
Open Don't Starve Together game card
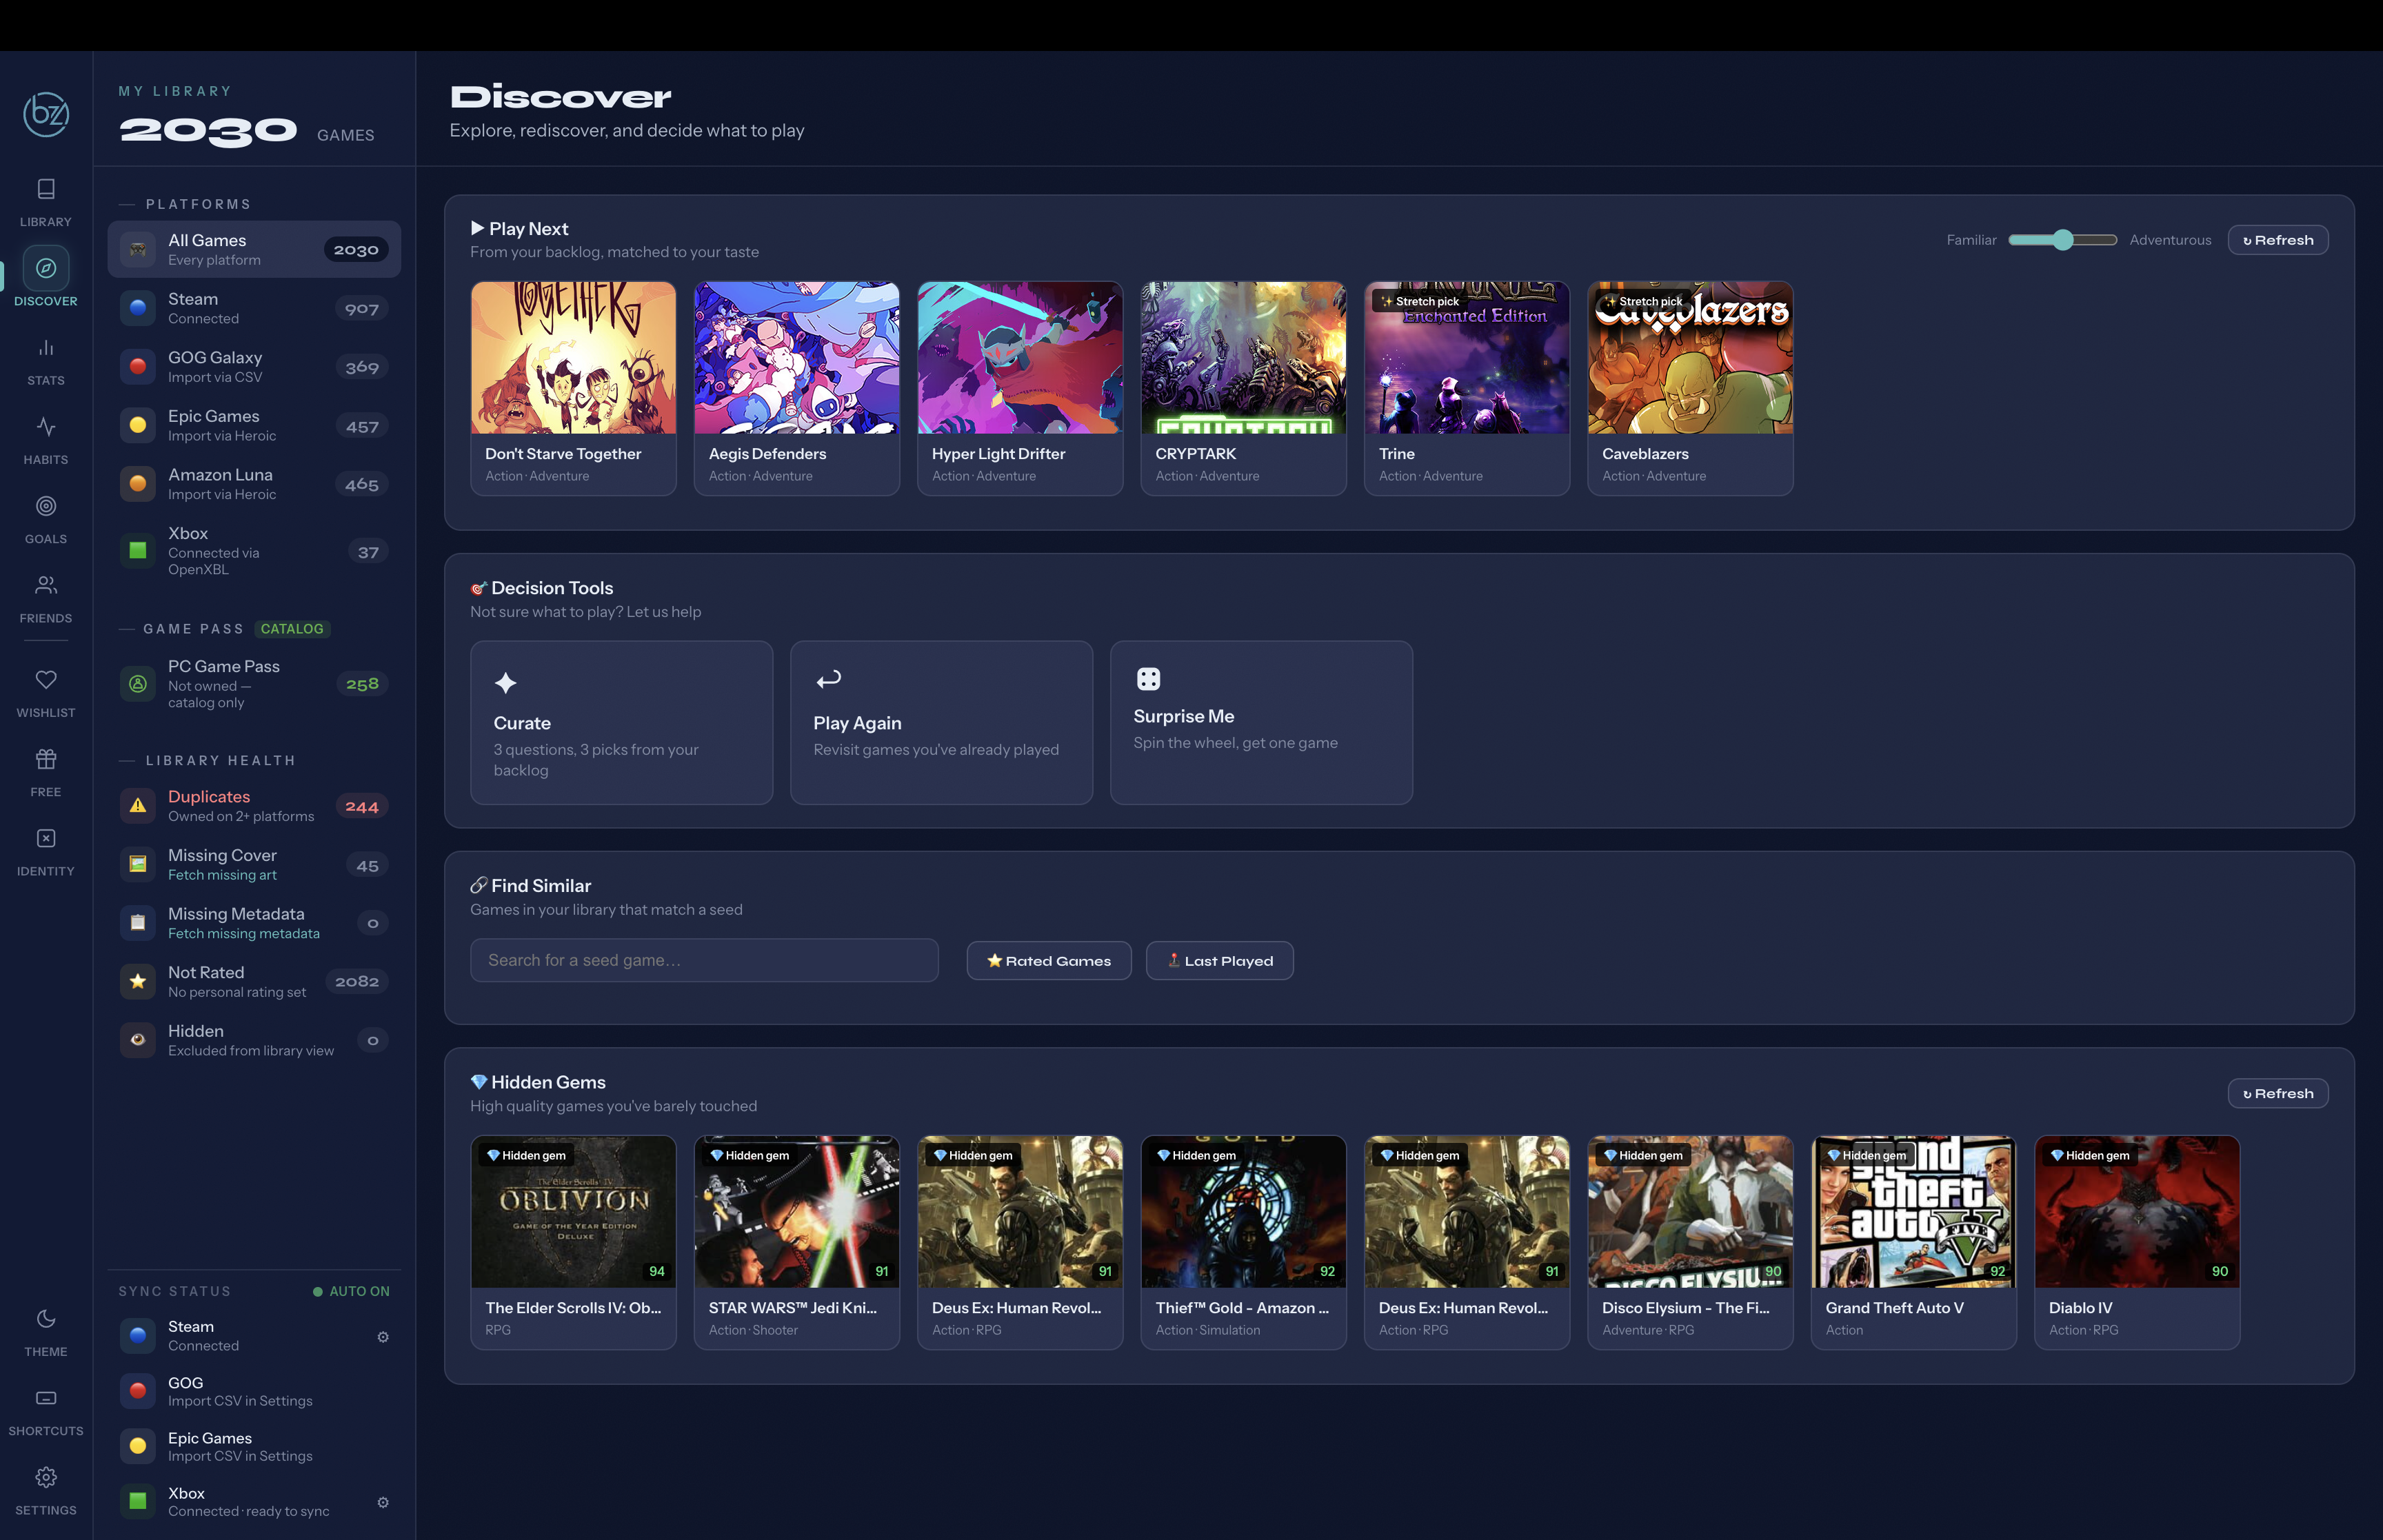(573, 388)
